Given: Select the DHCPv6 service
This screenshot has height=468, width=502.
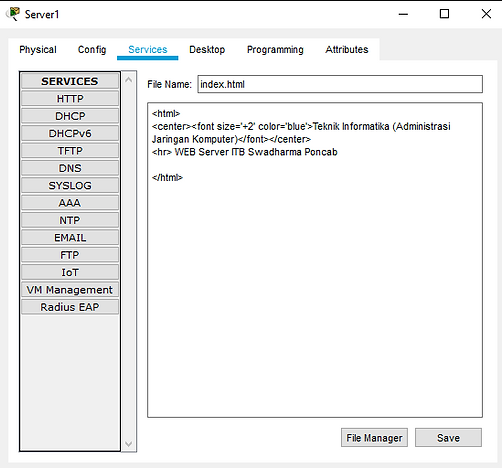Looking at the screenshot, I should [x=70, y=133].
